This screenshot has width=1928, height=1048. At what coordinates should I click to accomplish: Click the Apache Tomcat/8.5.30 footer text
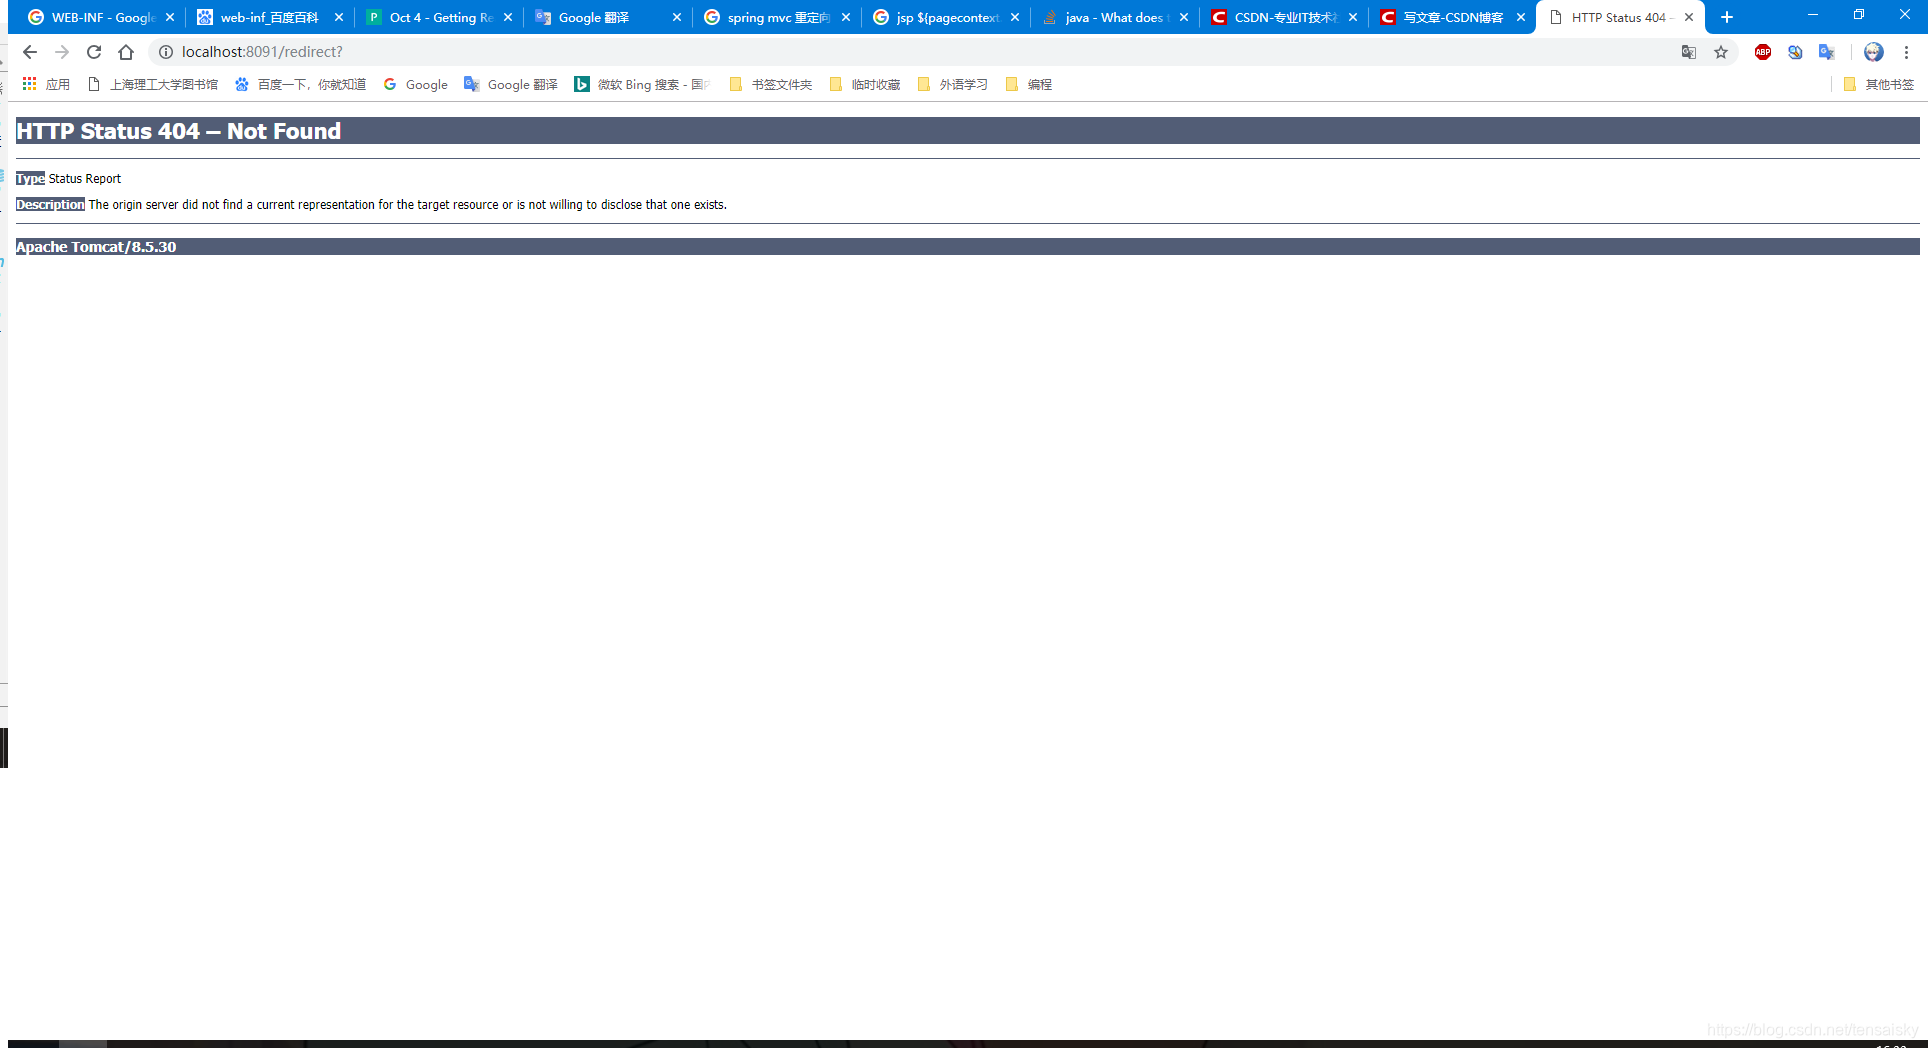(x=96, y=247)
